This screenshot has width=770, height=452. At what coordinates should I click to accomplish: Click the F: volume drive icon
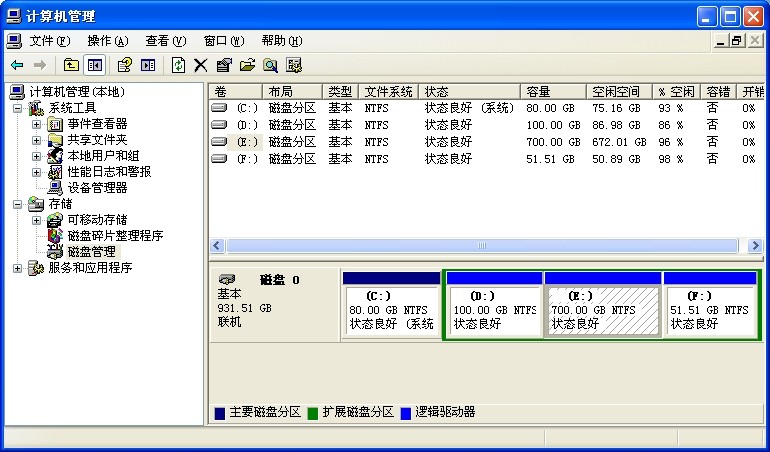coord(219,159)
